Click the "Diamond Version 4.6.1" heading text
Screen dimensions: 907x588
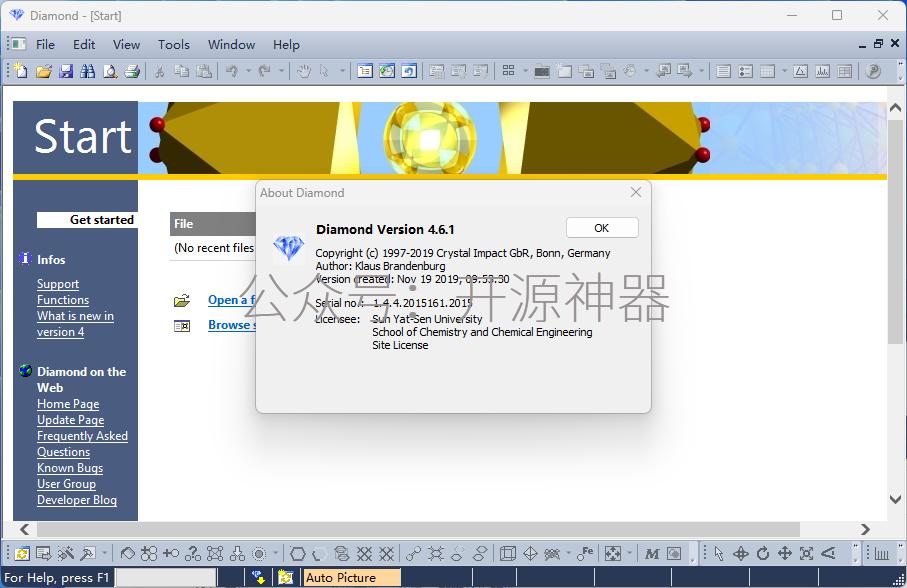[385, 230]
